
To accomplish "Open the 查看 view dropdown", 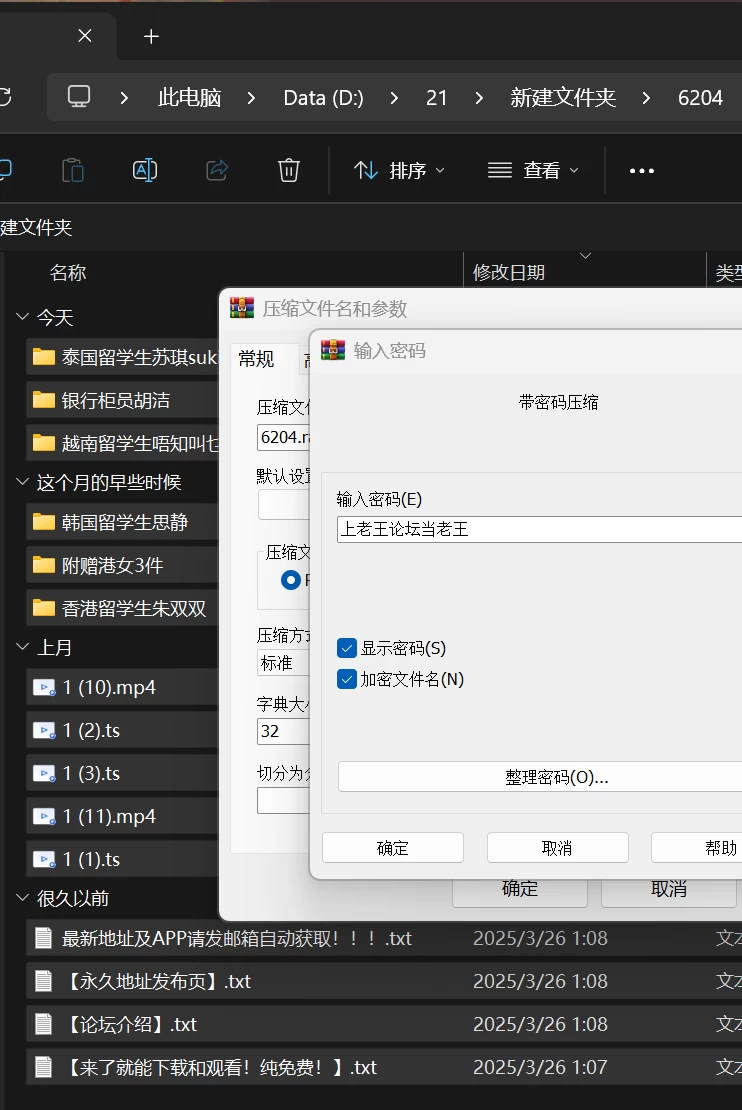I will point(533,171).
